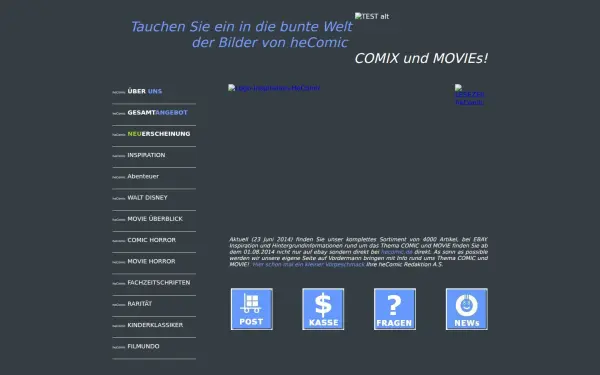The width and height of the screenshot is (600, 375).
Task: Click the Logo Inspiration HeComic image link
Action: point(274,88)
